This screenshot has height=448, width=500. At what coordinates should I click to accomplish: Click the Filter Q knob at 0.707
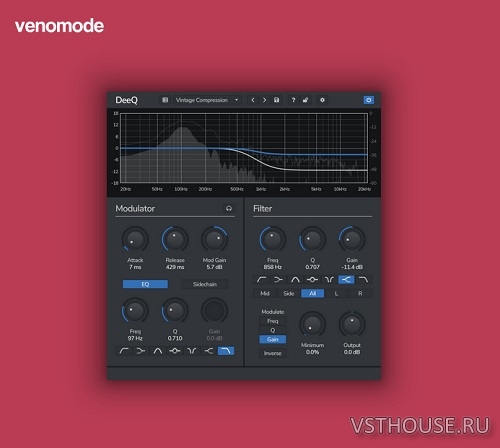click(x=312, y=239)
